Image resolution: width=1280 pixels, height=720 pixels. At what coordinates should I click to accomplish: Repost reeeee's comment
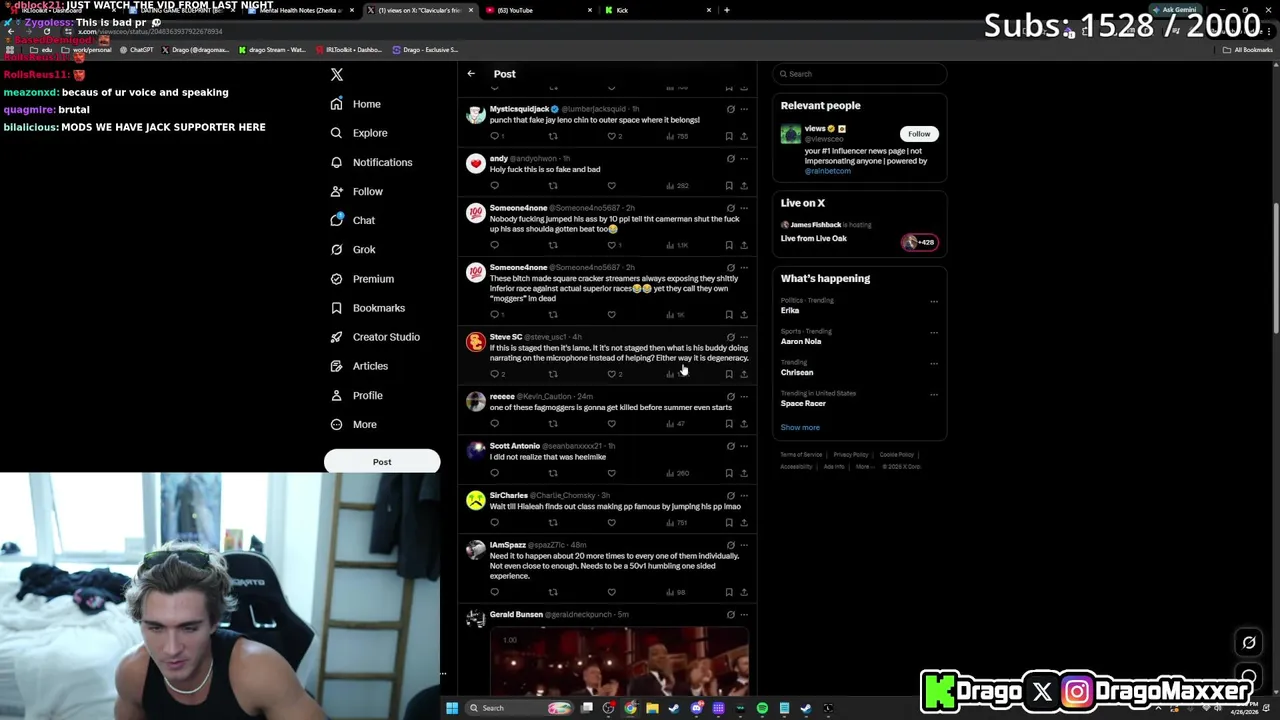point(553,423)
